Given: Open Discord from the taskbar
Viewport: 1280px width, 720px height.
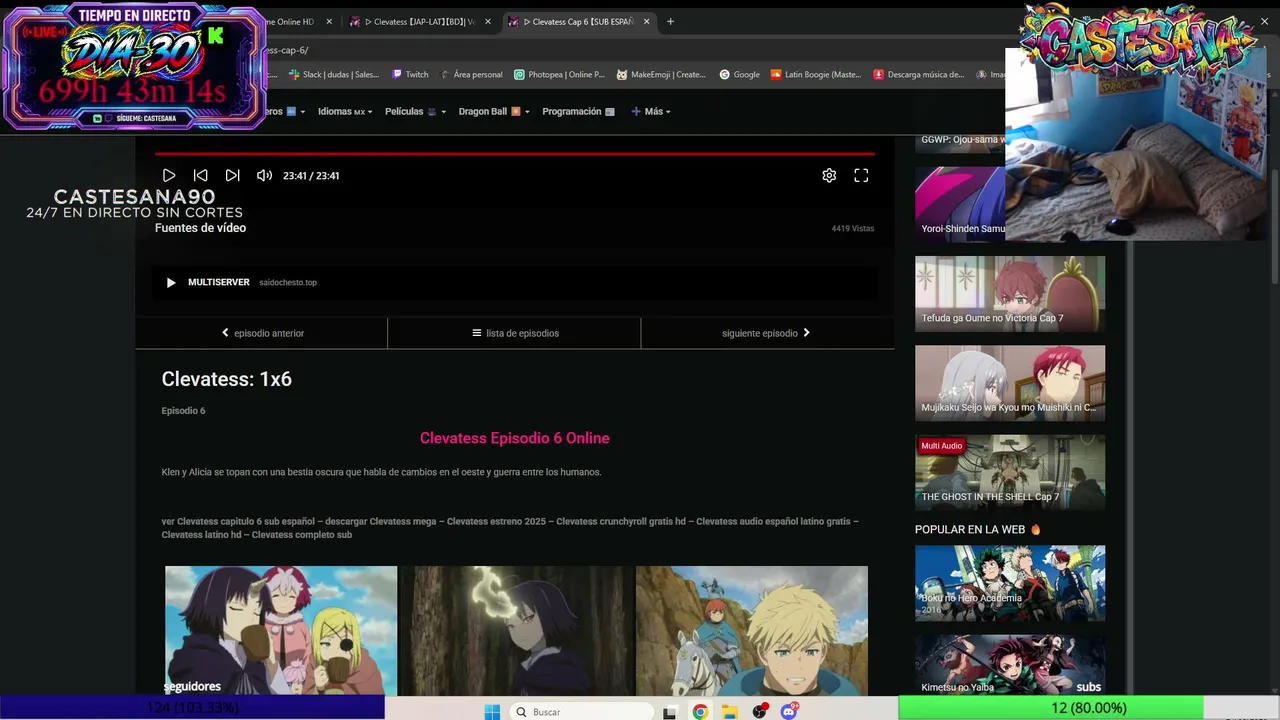Looking at the screenshot, I should [790, 712].
